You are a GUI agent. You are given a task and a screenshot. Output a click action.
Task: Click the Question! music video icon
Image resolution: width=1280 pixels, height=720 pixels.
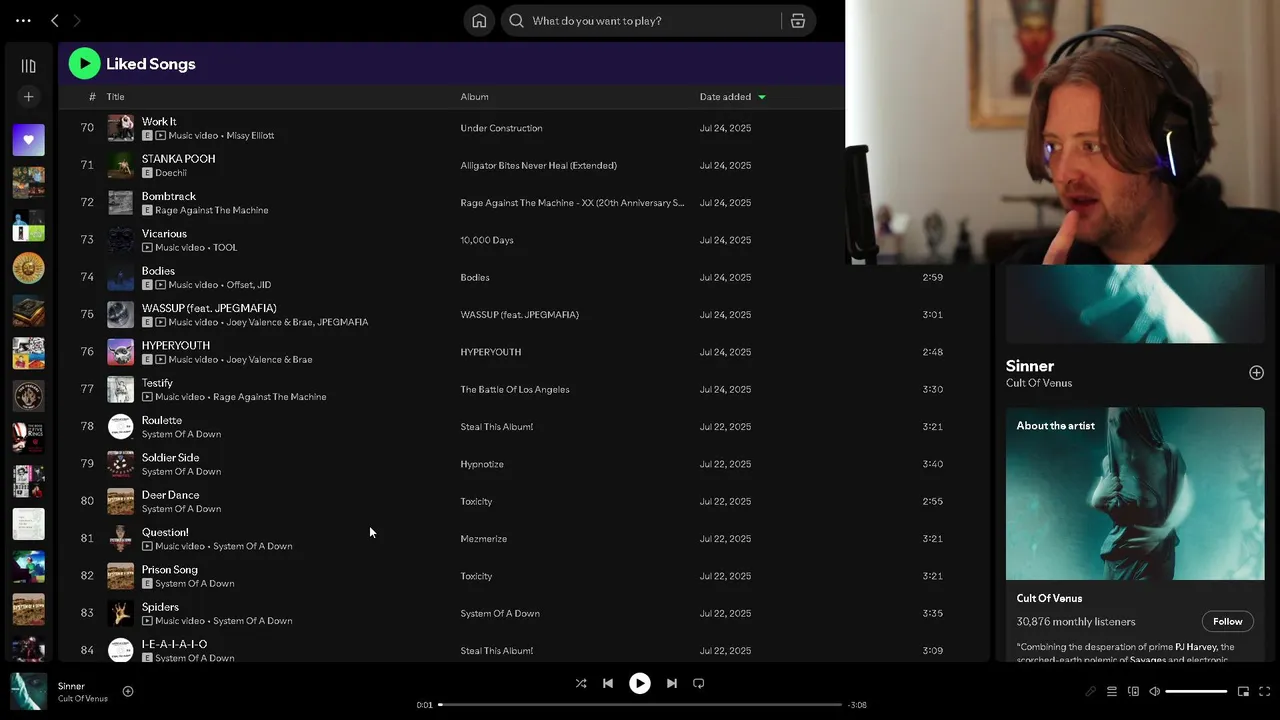147,547
